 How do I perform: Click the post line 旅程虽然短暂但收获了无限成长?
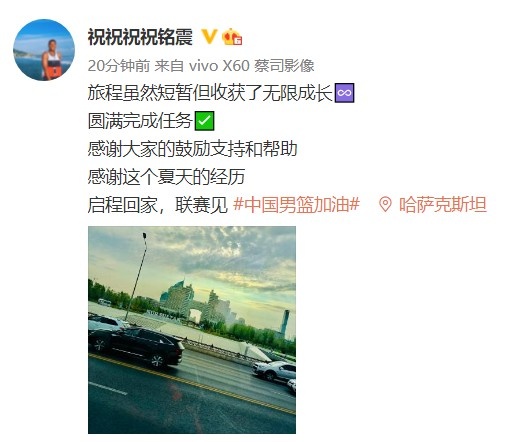tap(210, 93)
